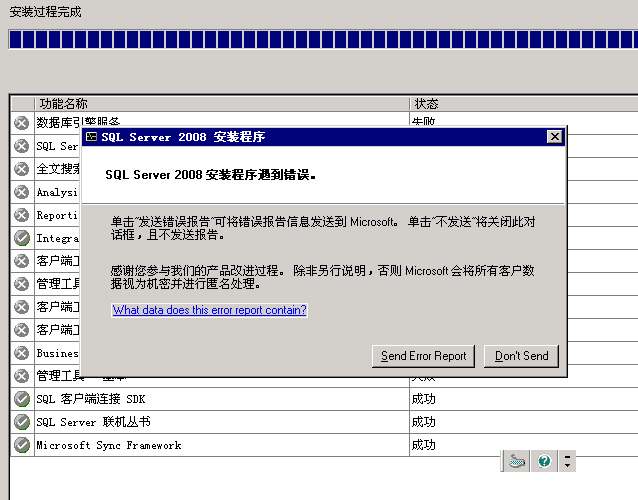638x500 pixels.
Task: Click 成功 status for SQL 客户端连接 SDK
Action: (x=424, y=399)
